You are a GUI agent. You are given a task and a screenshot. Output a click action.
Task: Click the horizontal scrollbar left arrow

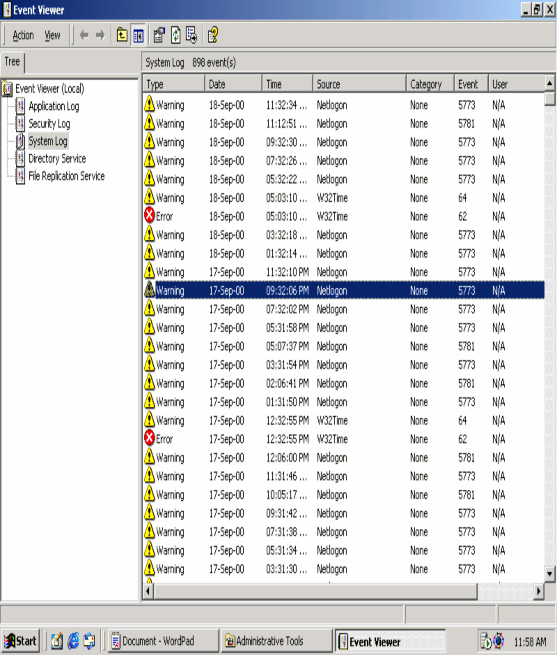[x=148, y=592]
